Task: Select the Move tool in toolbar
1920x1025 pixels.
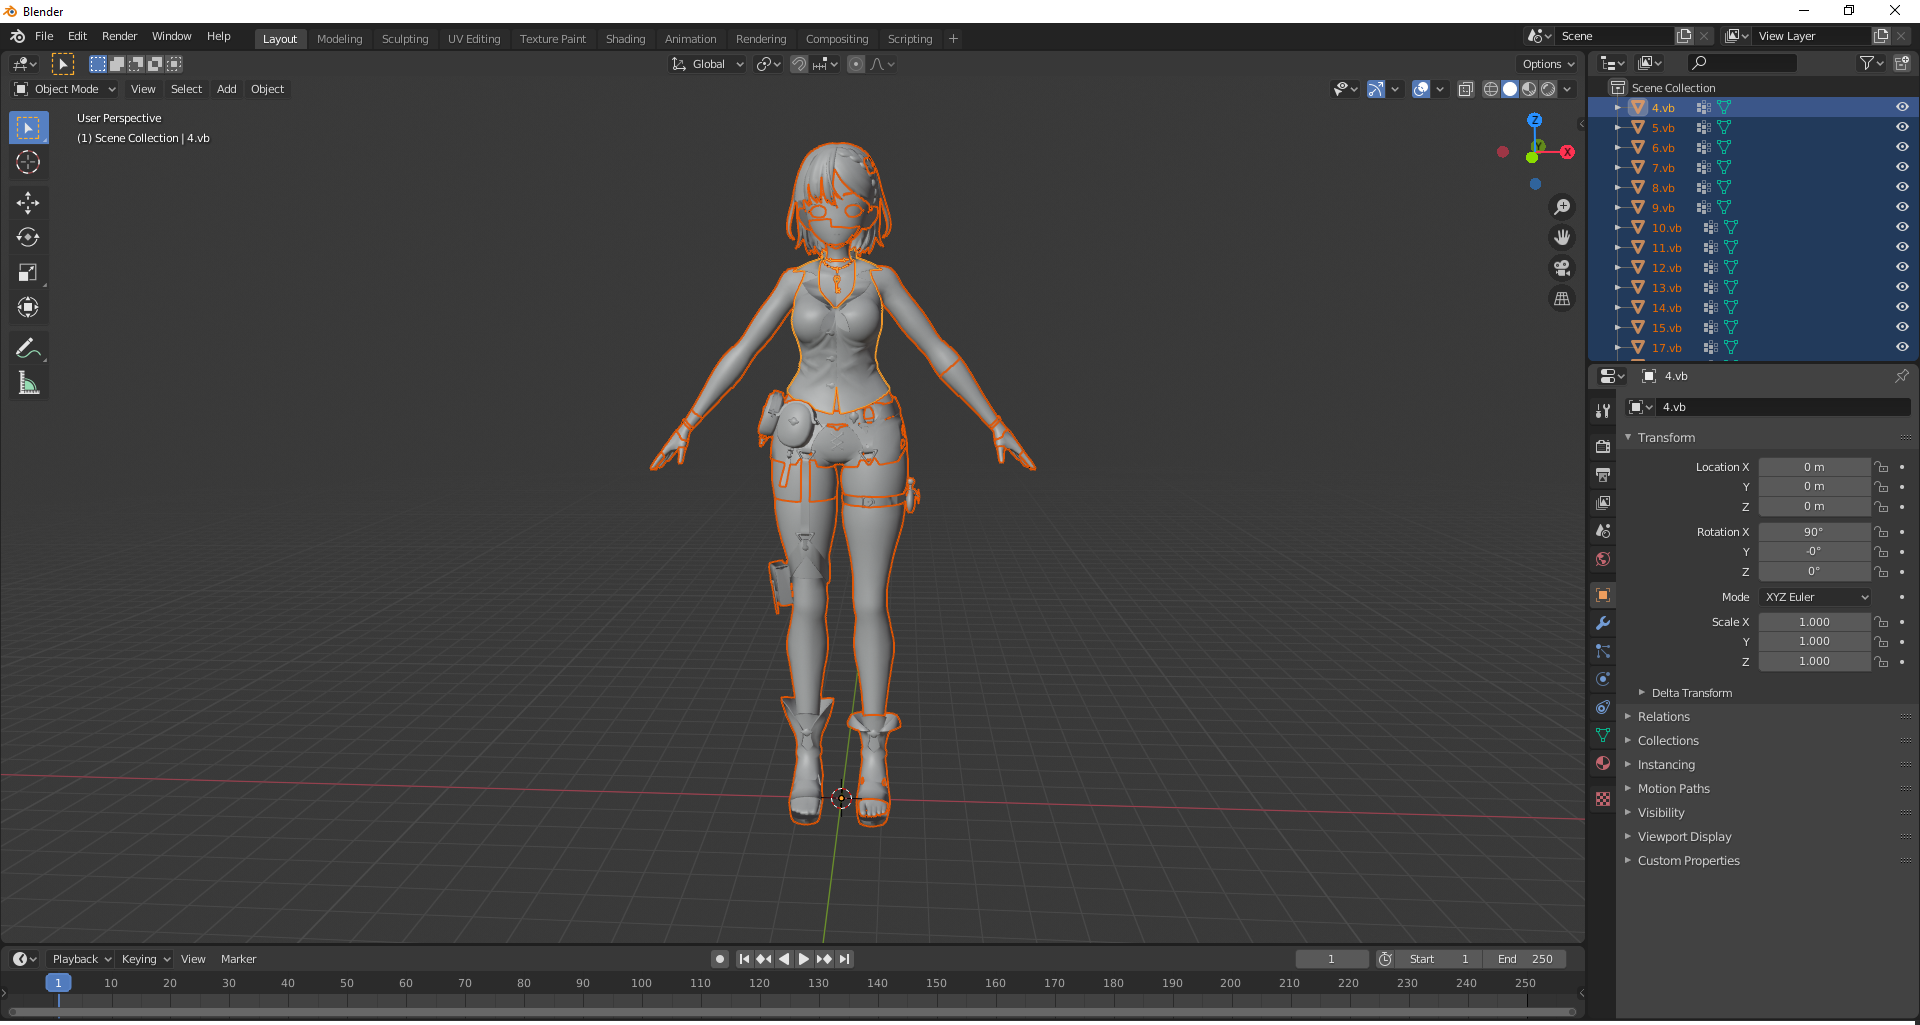Action: [x=28, y=203]
